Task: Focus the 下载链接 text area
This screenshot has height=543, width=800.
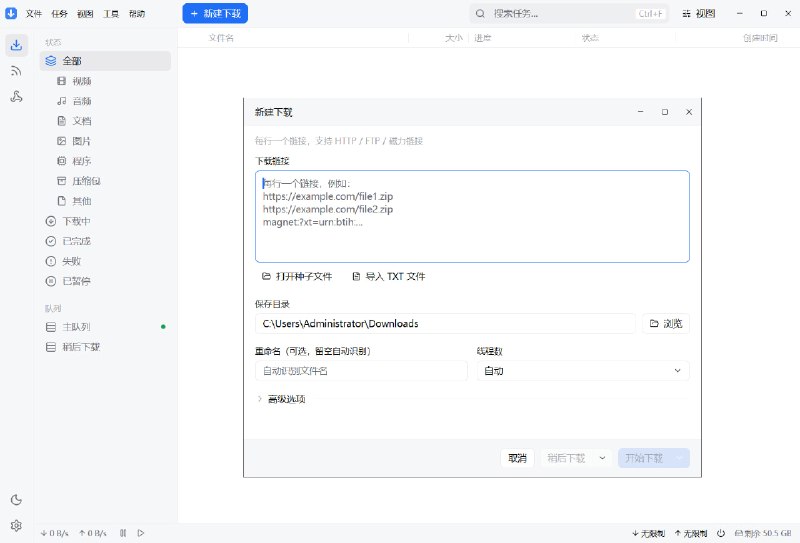Action: [472, 216]
